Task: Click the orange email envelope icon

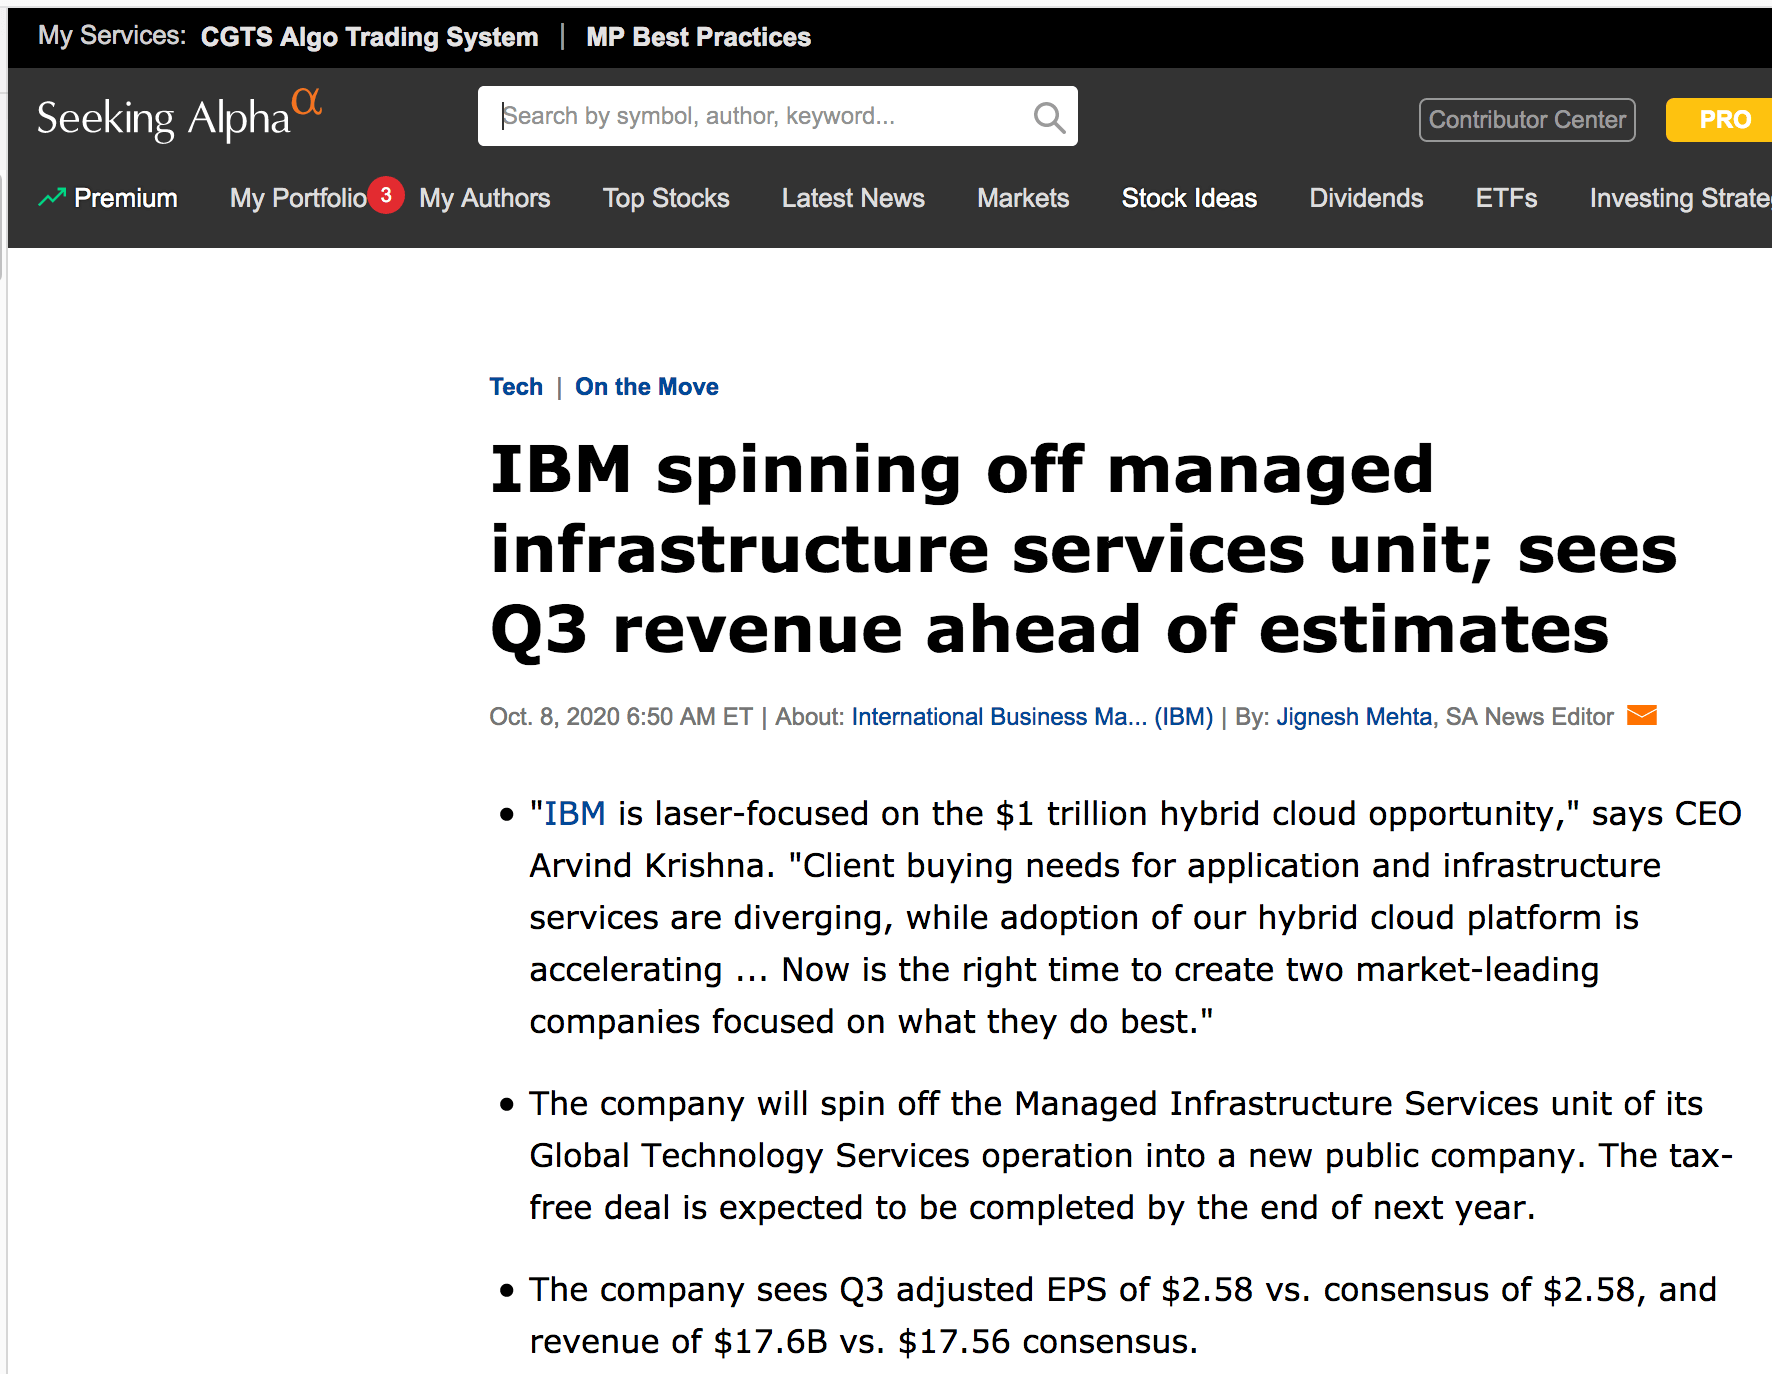Action: [1641, 716]
